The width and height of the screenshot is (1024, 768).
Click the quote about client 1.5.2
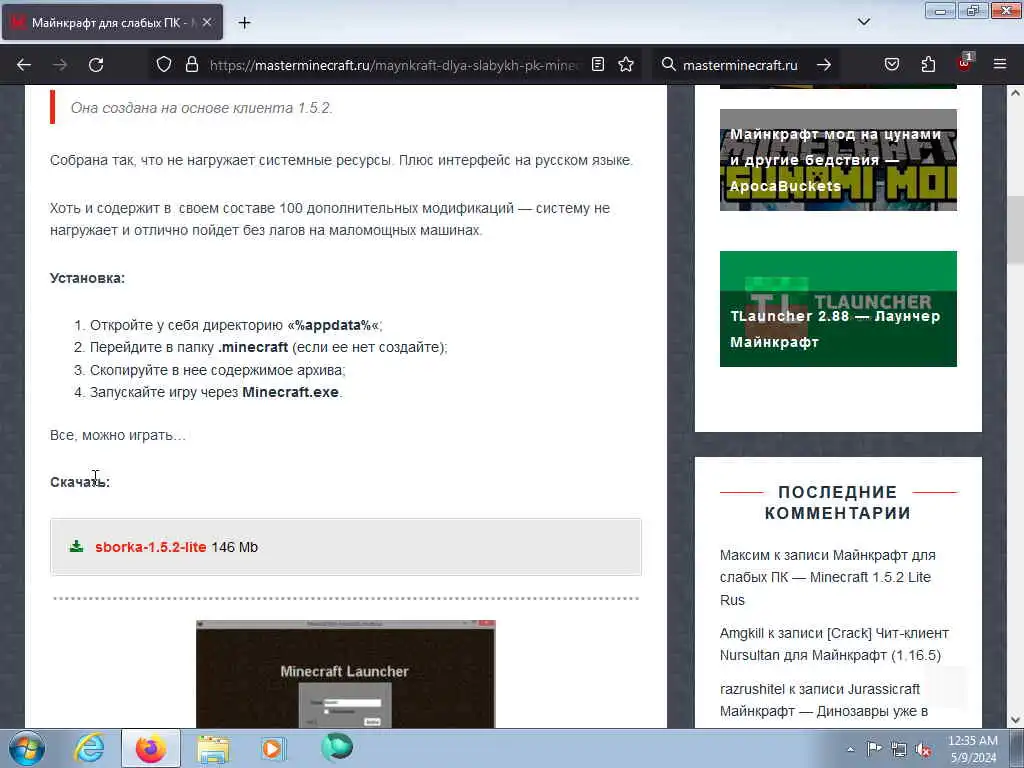click(x=202, y=108)
